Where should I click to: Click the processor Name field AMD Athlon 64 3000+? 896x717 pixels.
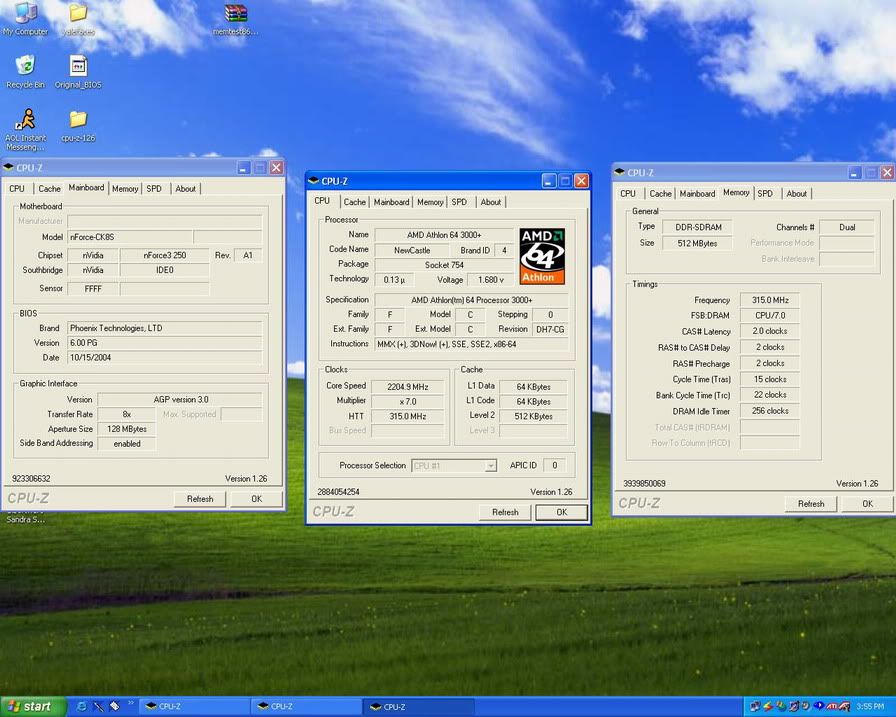click(444, 235)
